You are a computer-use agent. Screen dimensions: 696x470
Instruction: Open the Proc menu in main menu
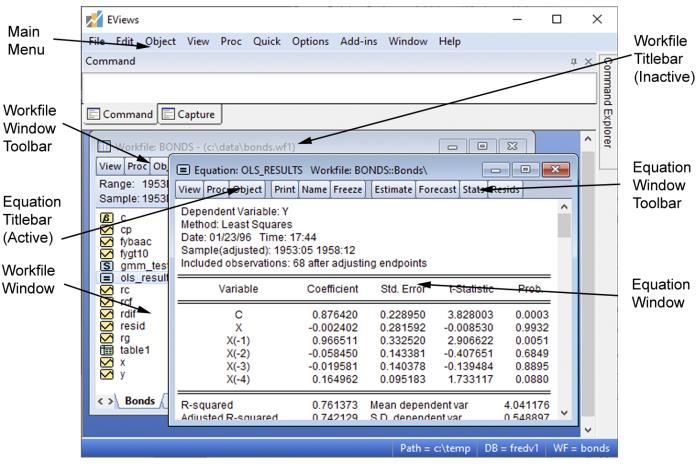coord(231,41)
